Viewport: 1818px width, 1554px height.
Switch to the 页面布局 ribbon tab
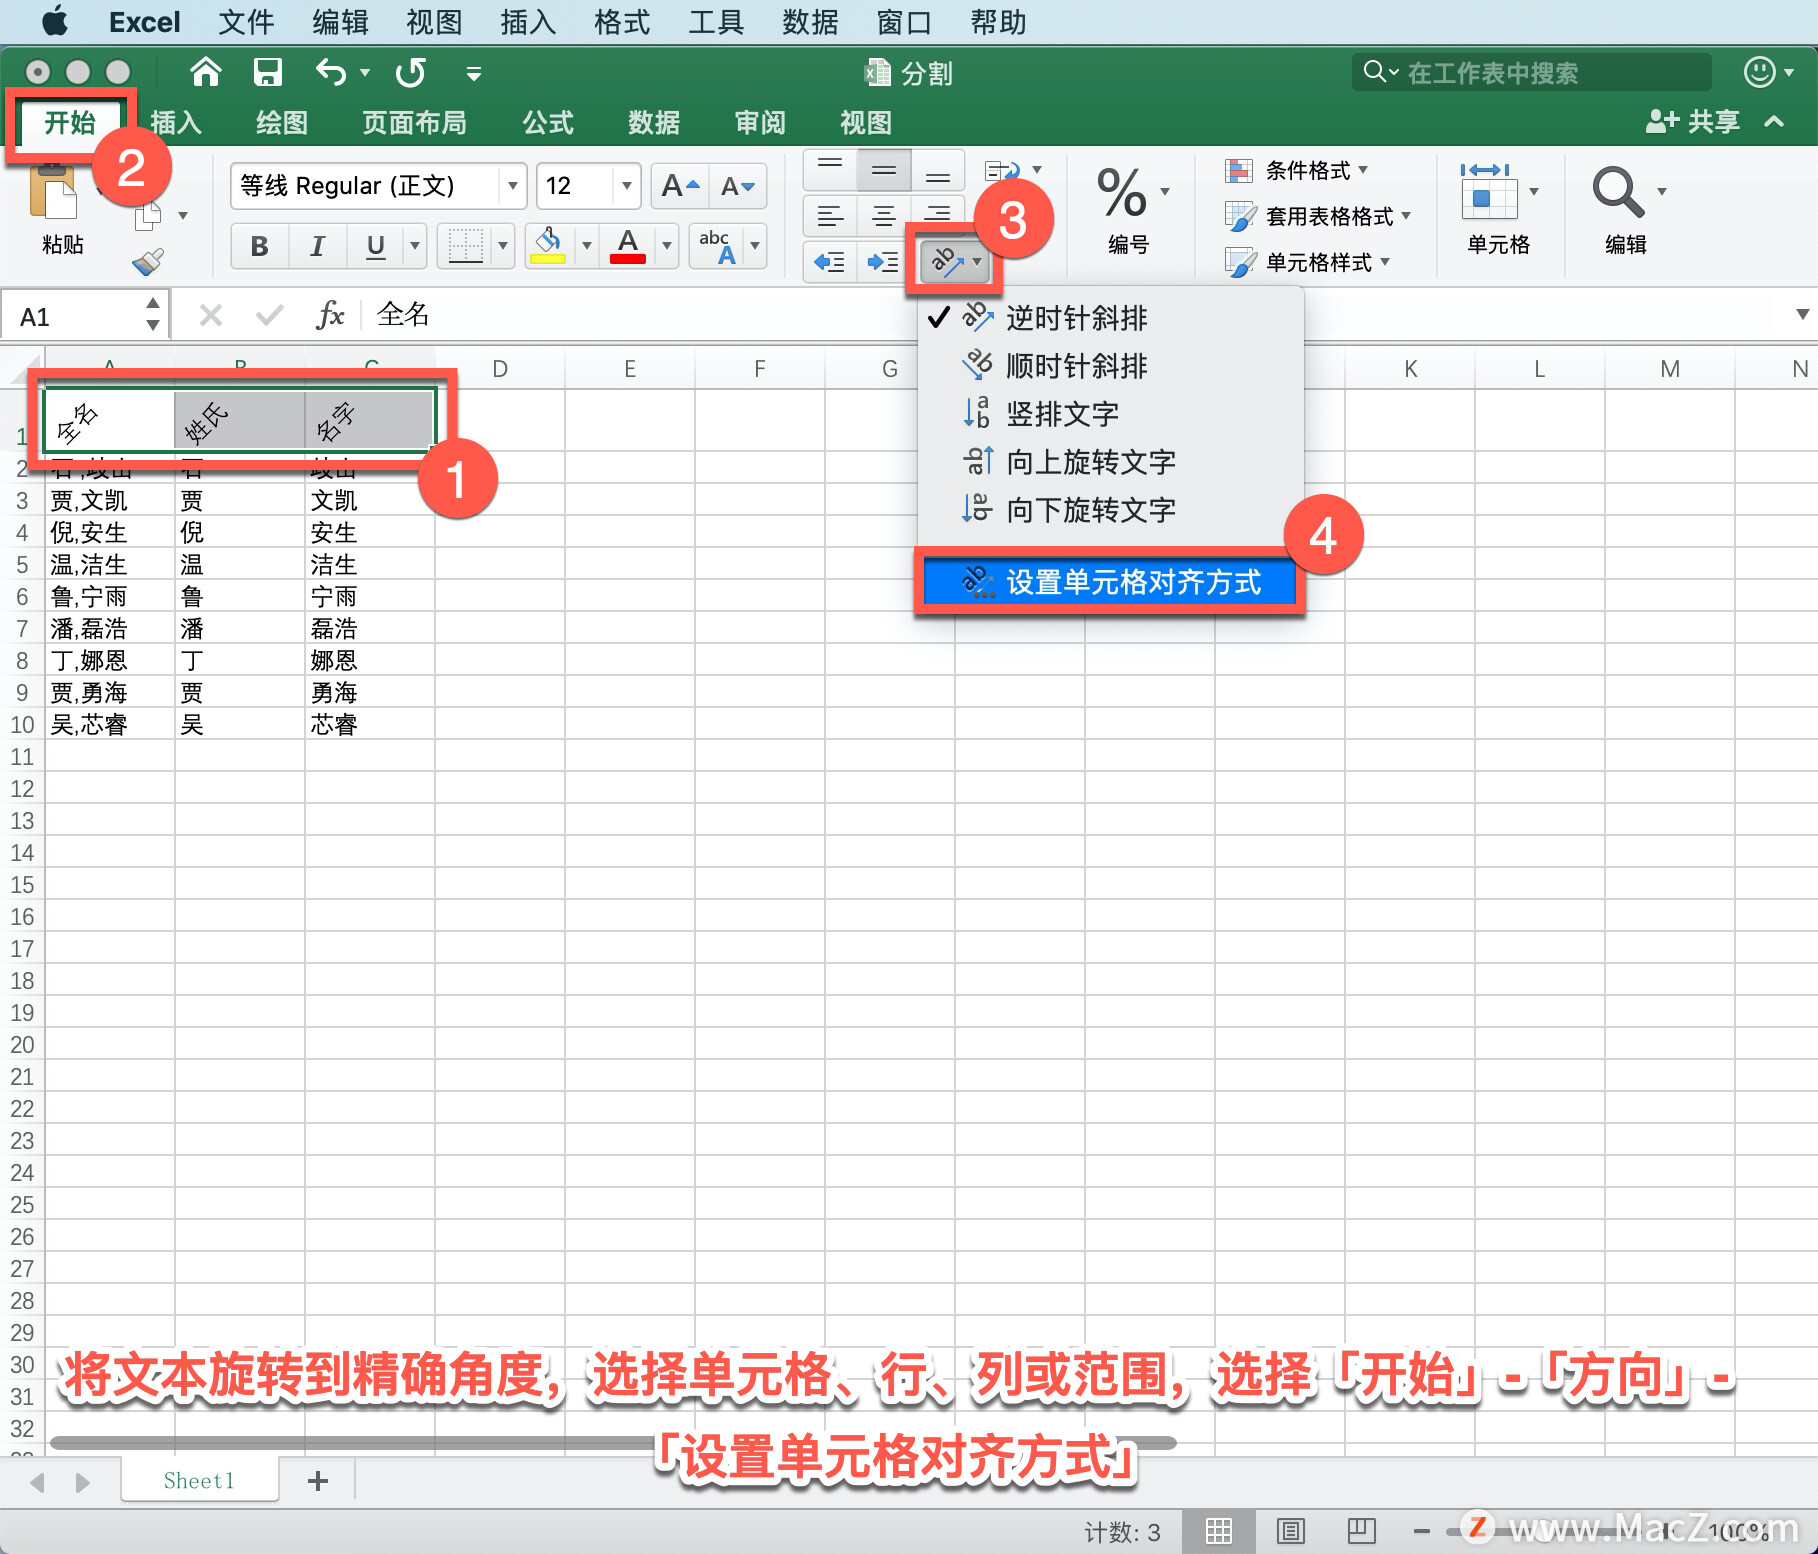[413, 123]
